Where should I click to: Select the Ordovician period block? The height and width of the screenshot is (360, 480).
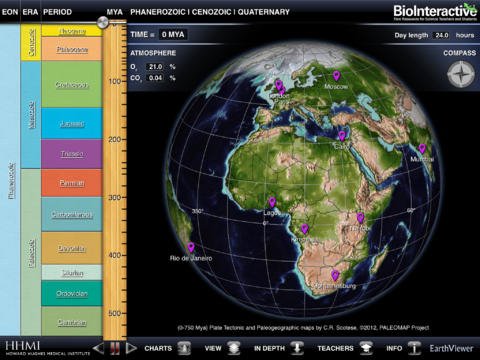pyautogui.click(x=72, y=293)
